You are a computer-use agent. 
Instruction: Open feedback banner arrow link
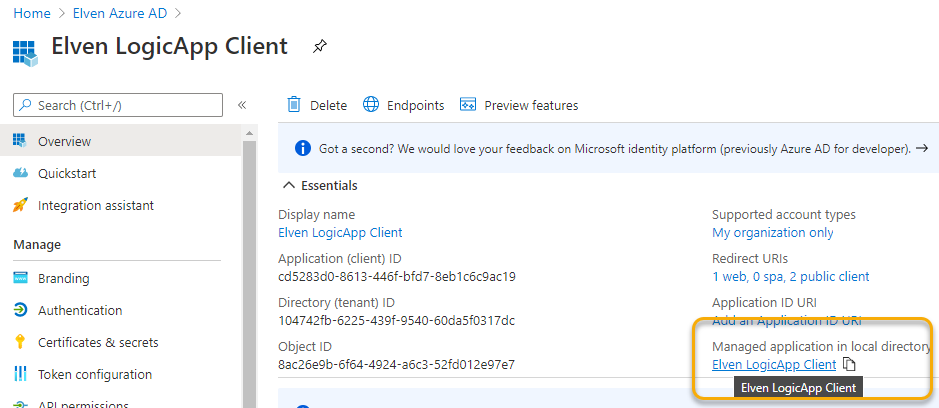click(922, 148)
